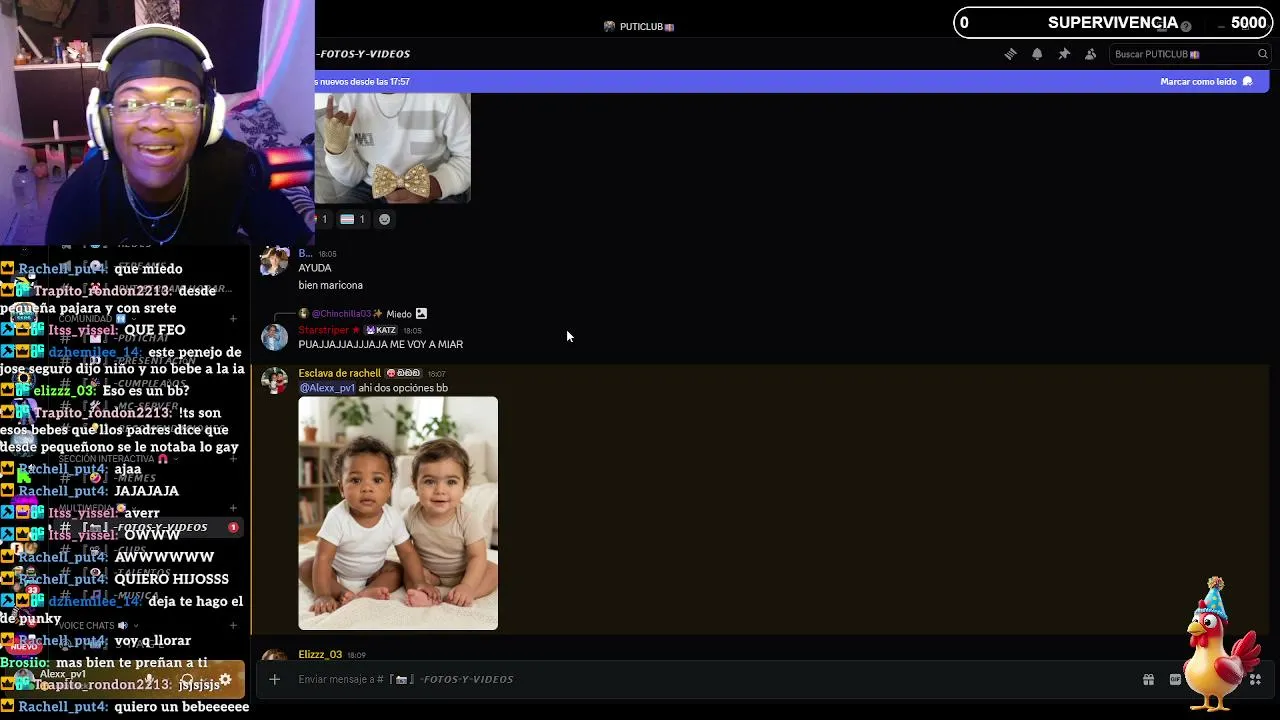Viewport: 1280px width, 720px height.
Task: Click Marcar como leído button
Action: [1206, 81]
